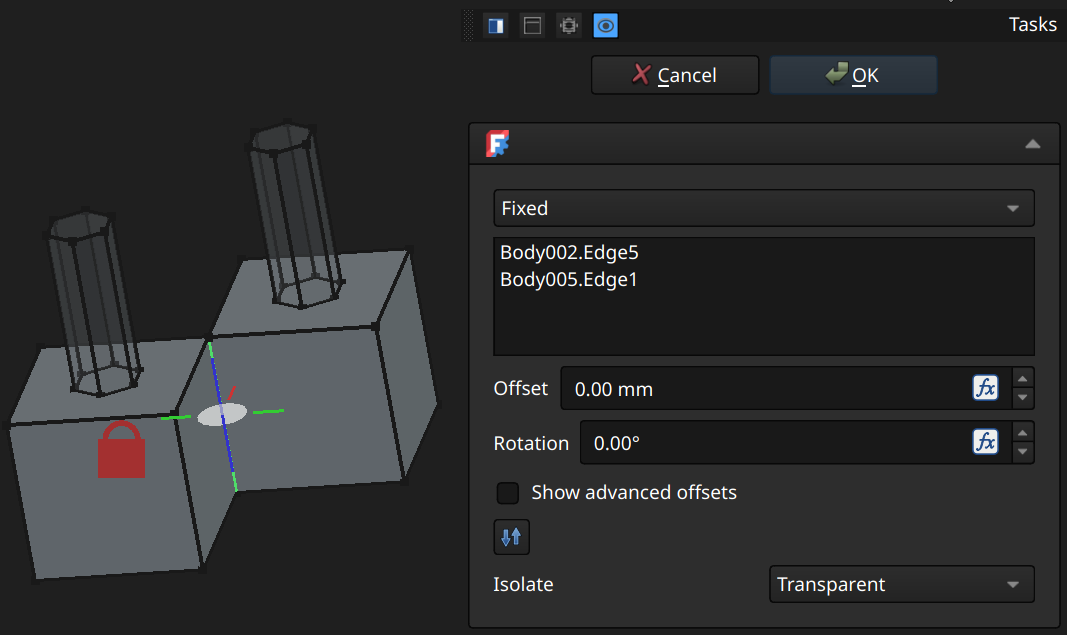This screenshot has width=1067, height=635.
Task: Increase Offset with up arrow
Action: click(x=1022, y=378)
